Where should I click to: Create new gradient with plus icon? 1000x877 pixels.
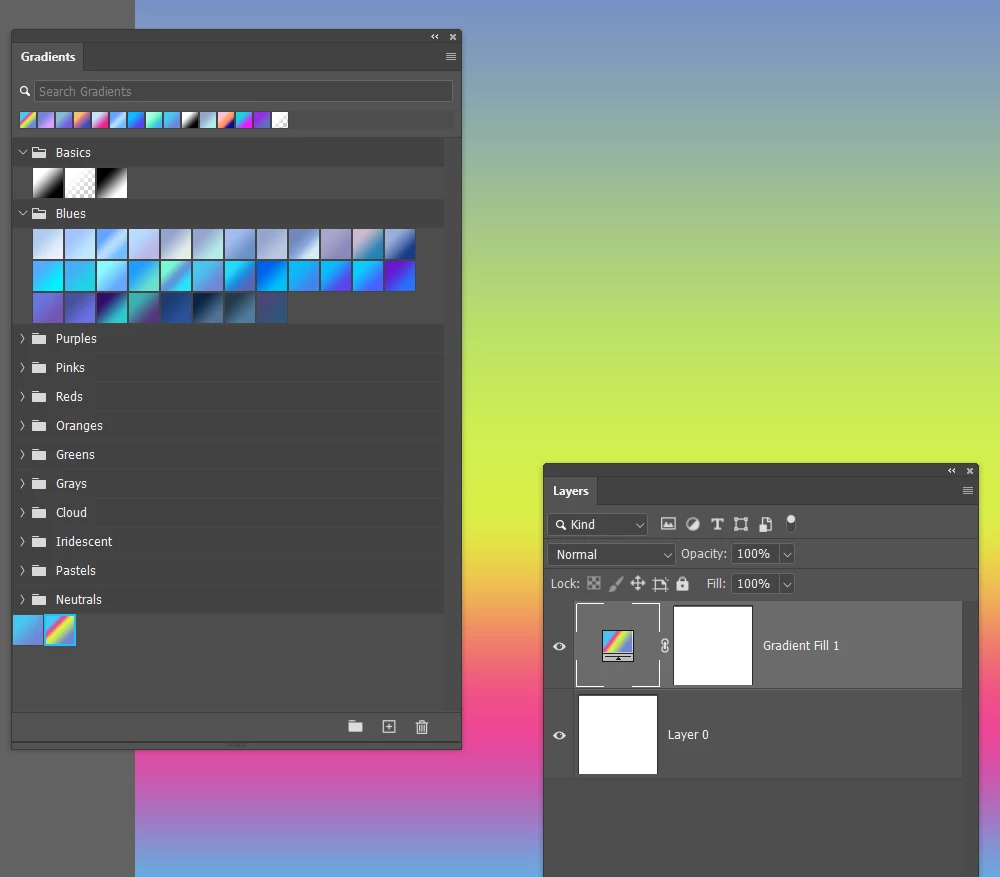click(389, 726)
